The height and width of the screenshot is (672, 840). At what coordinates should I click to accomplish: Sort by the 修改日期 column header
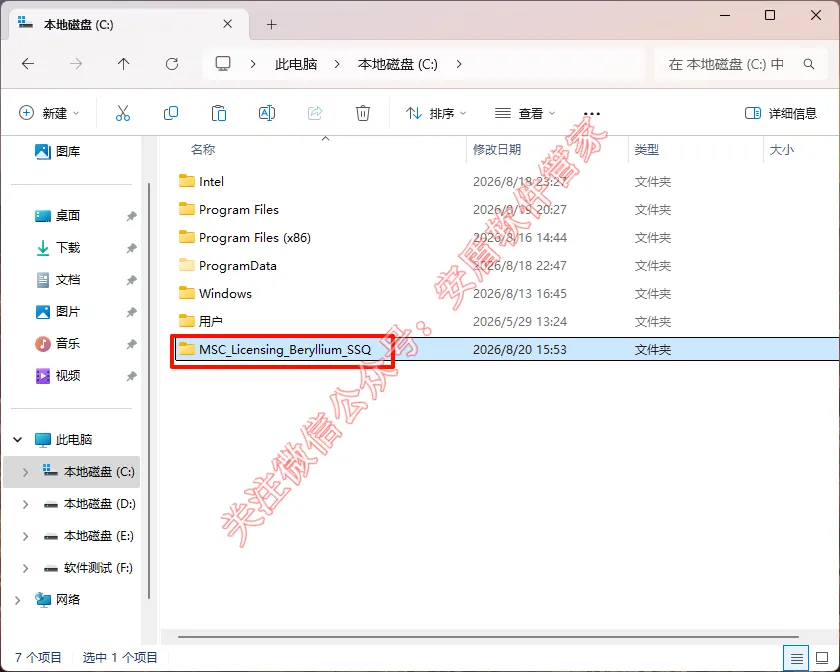tap(546, 150)
